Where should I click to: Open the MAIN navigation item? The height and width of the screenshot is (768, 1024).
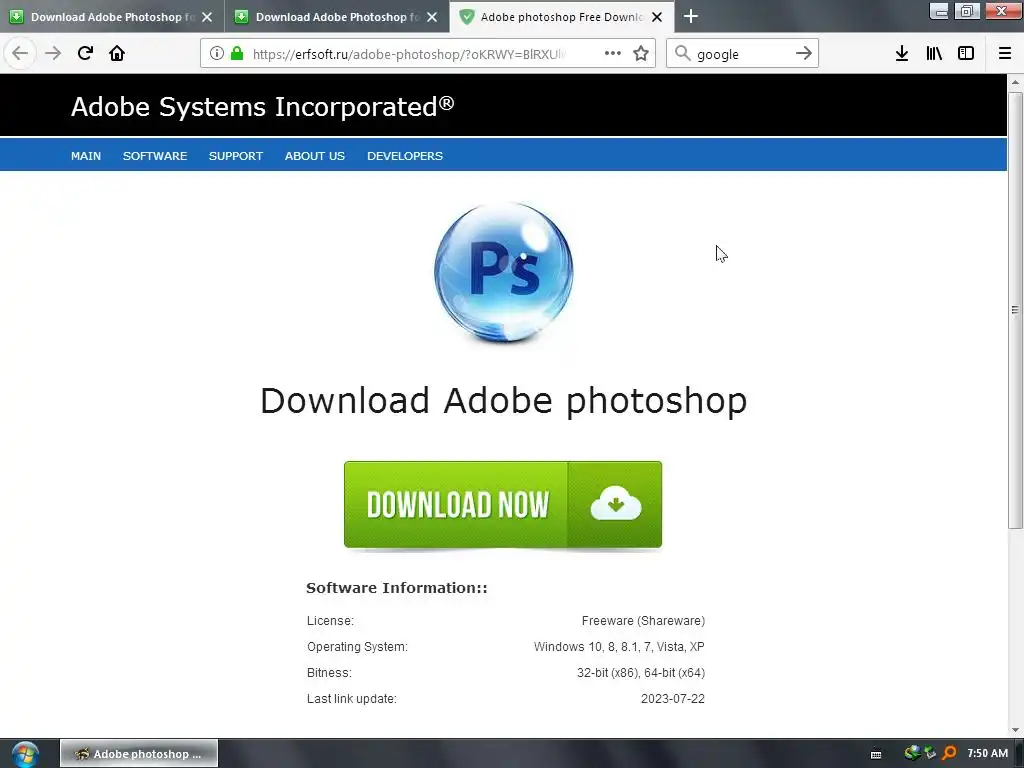point(86,156)
